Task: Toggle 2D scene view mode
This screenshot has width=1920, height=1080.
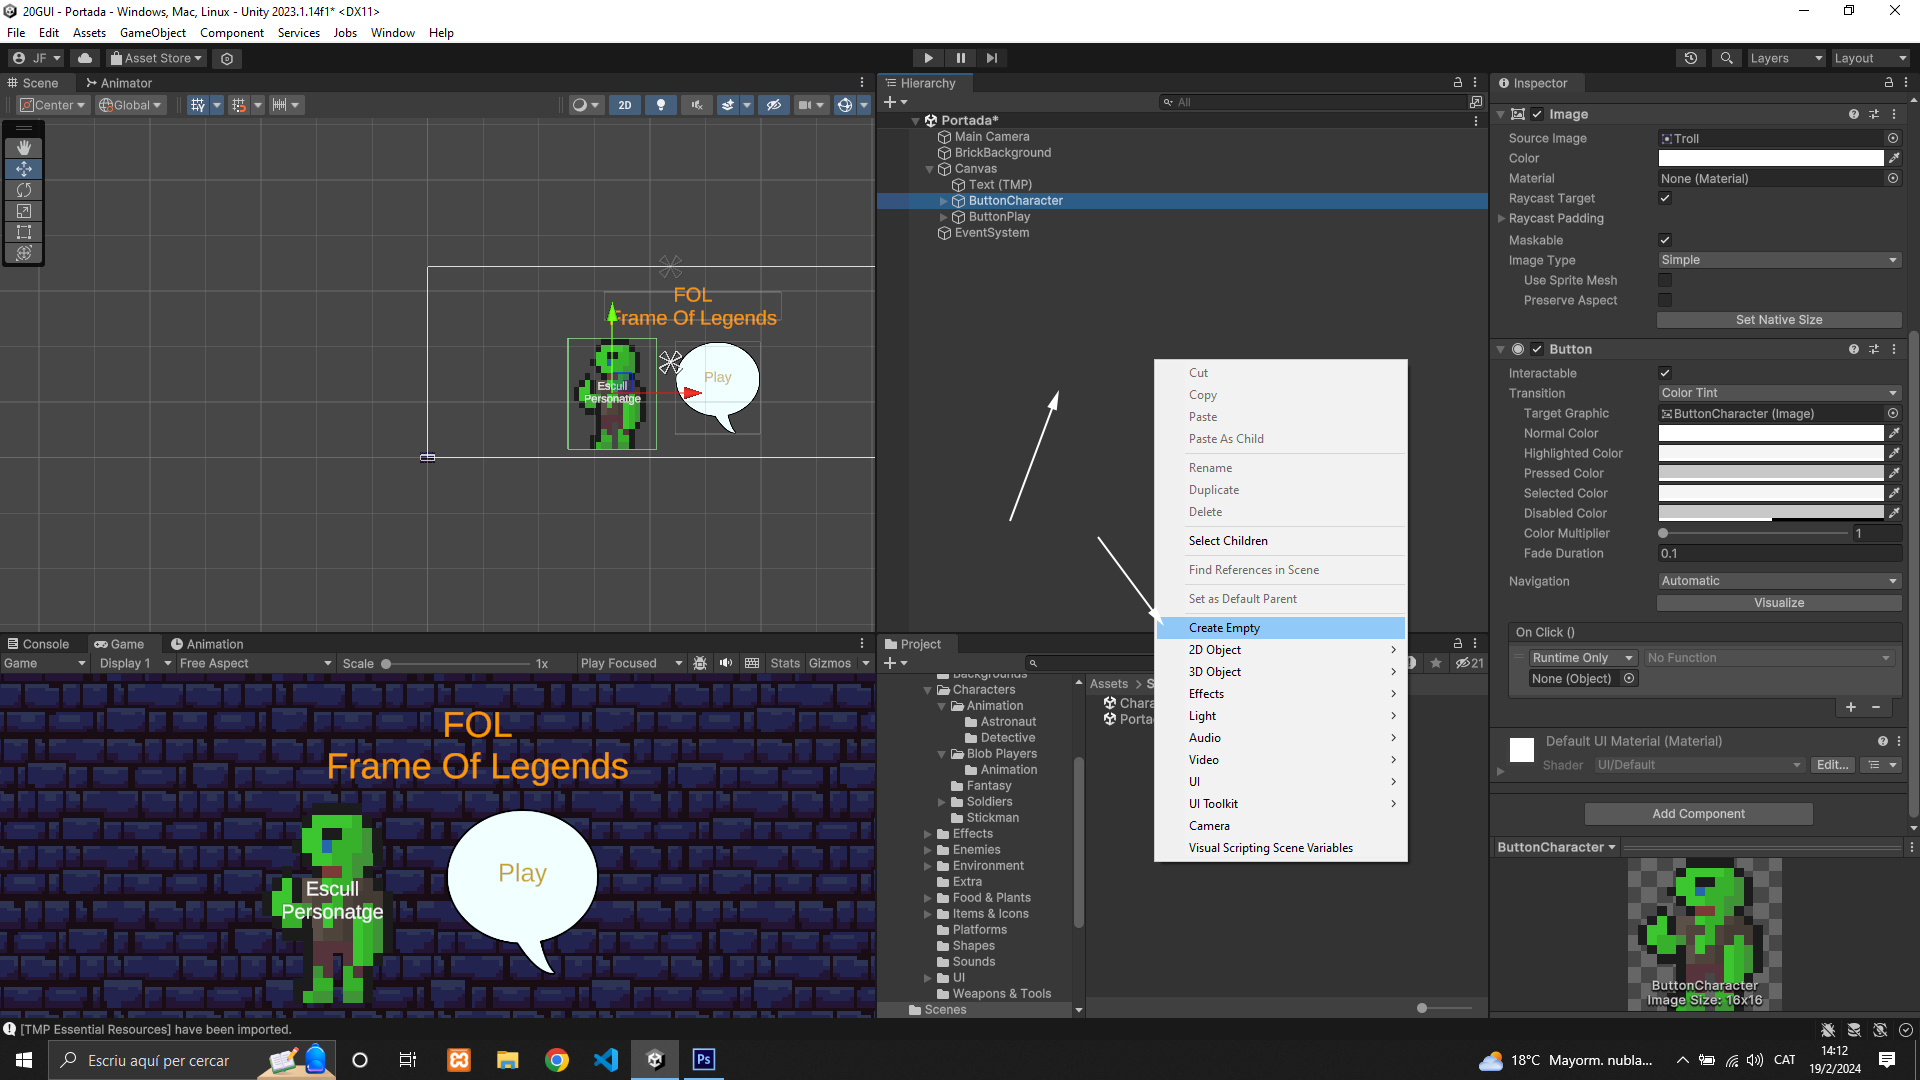Action: (625, 105)
